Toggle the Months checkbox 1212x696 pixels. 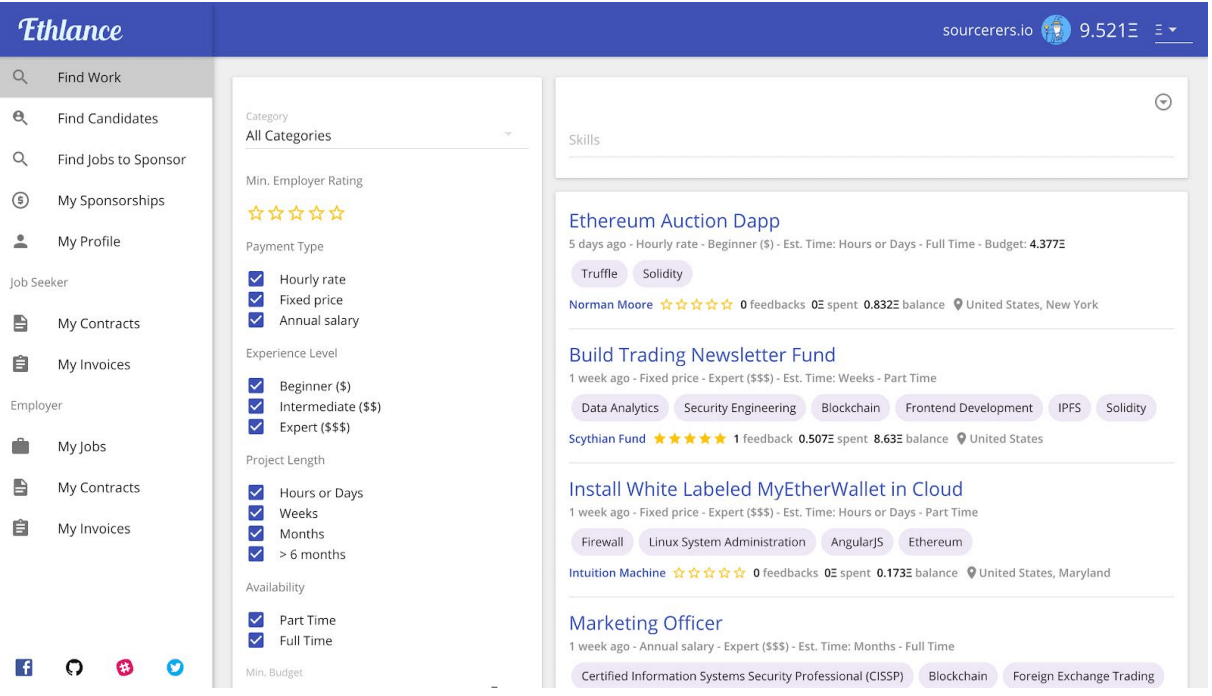[256, 534]
